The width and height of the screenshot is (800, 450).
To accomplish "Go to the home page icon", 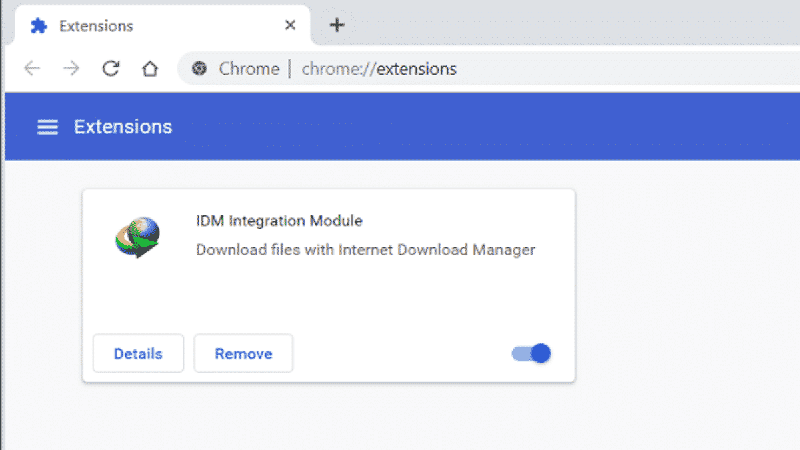I will coord(150,68).
